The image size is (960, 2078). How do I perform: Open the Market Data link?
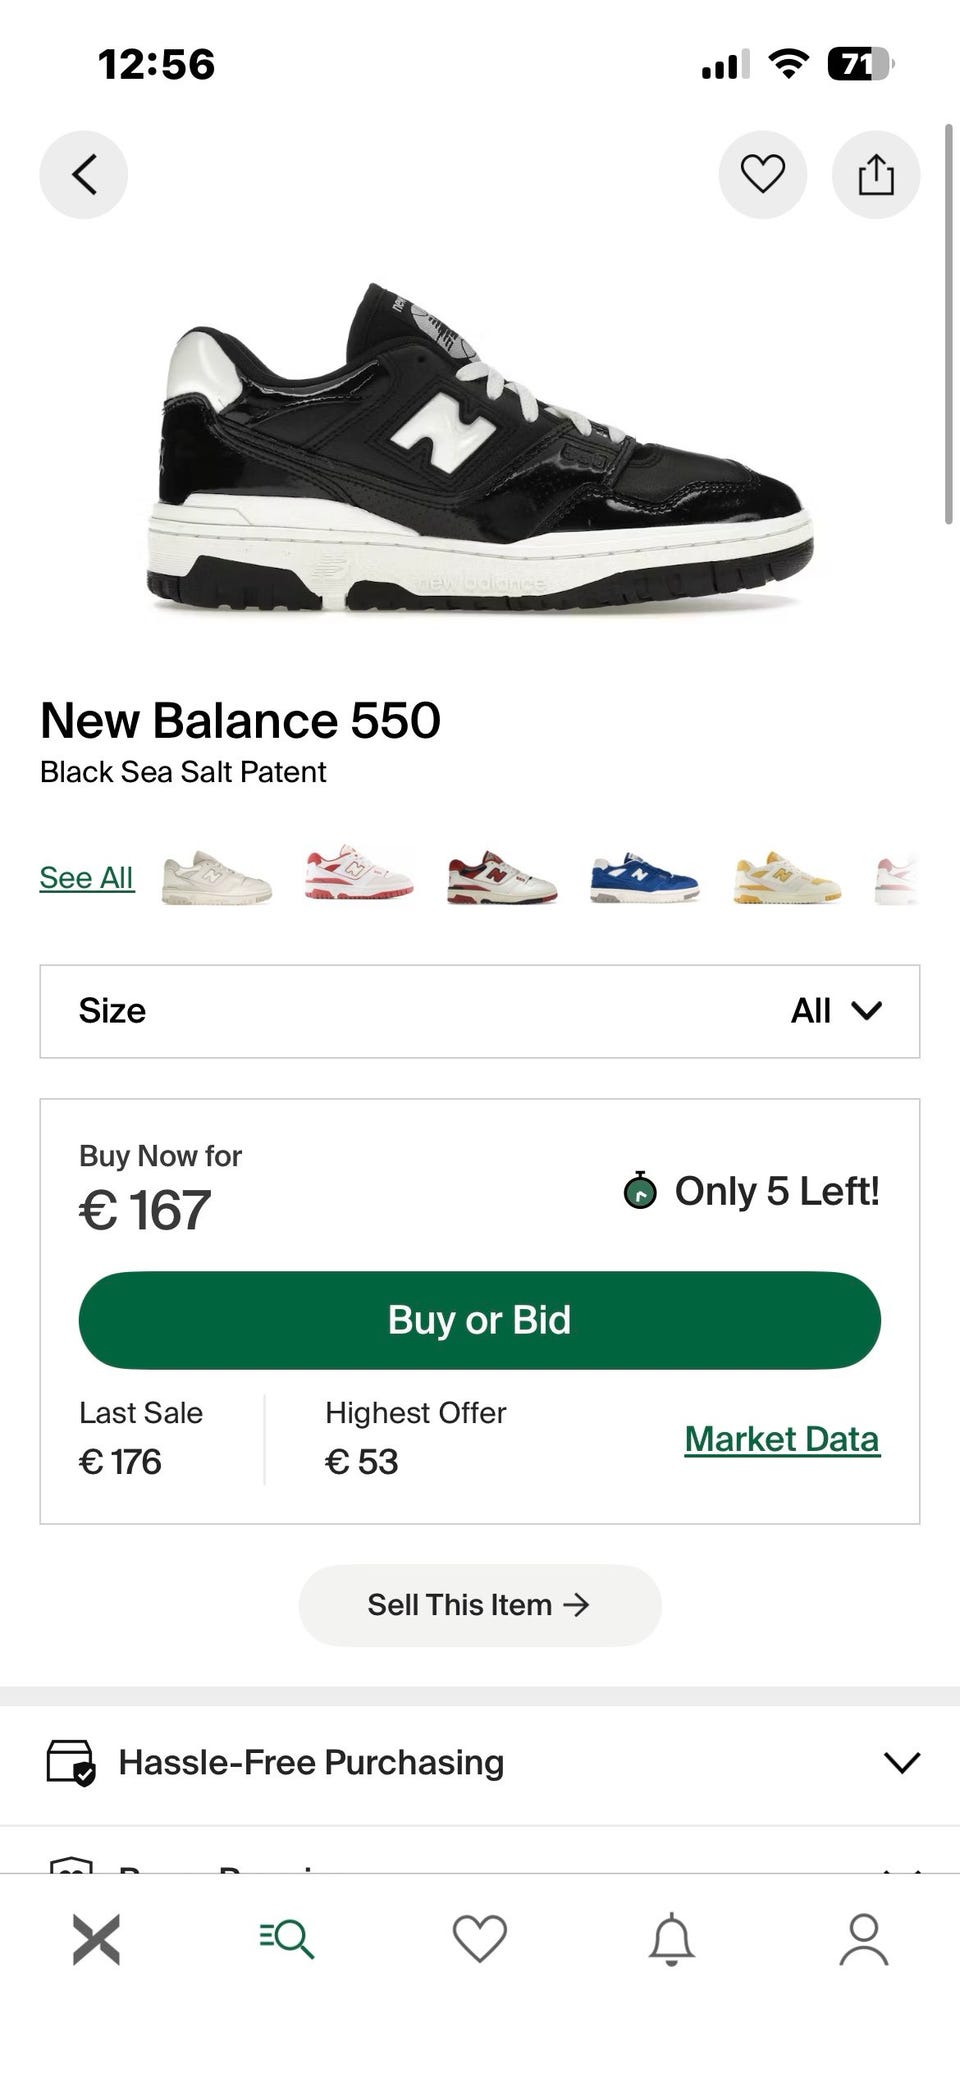782,1439
